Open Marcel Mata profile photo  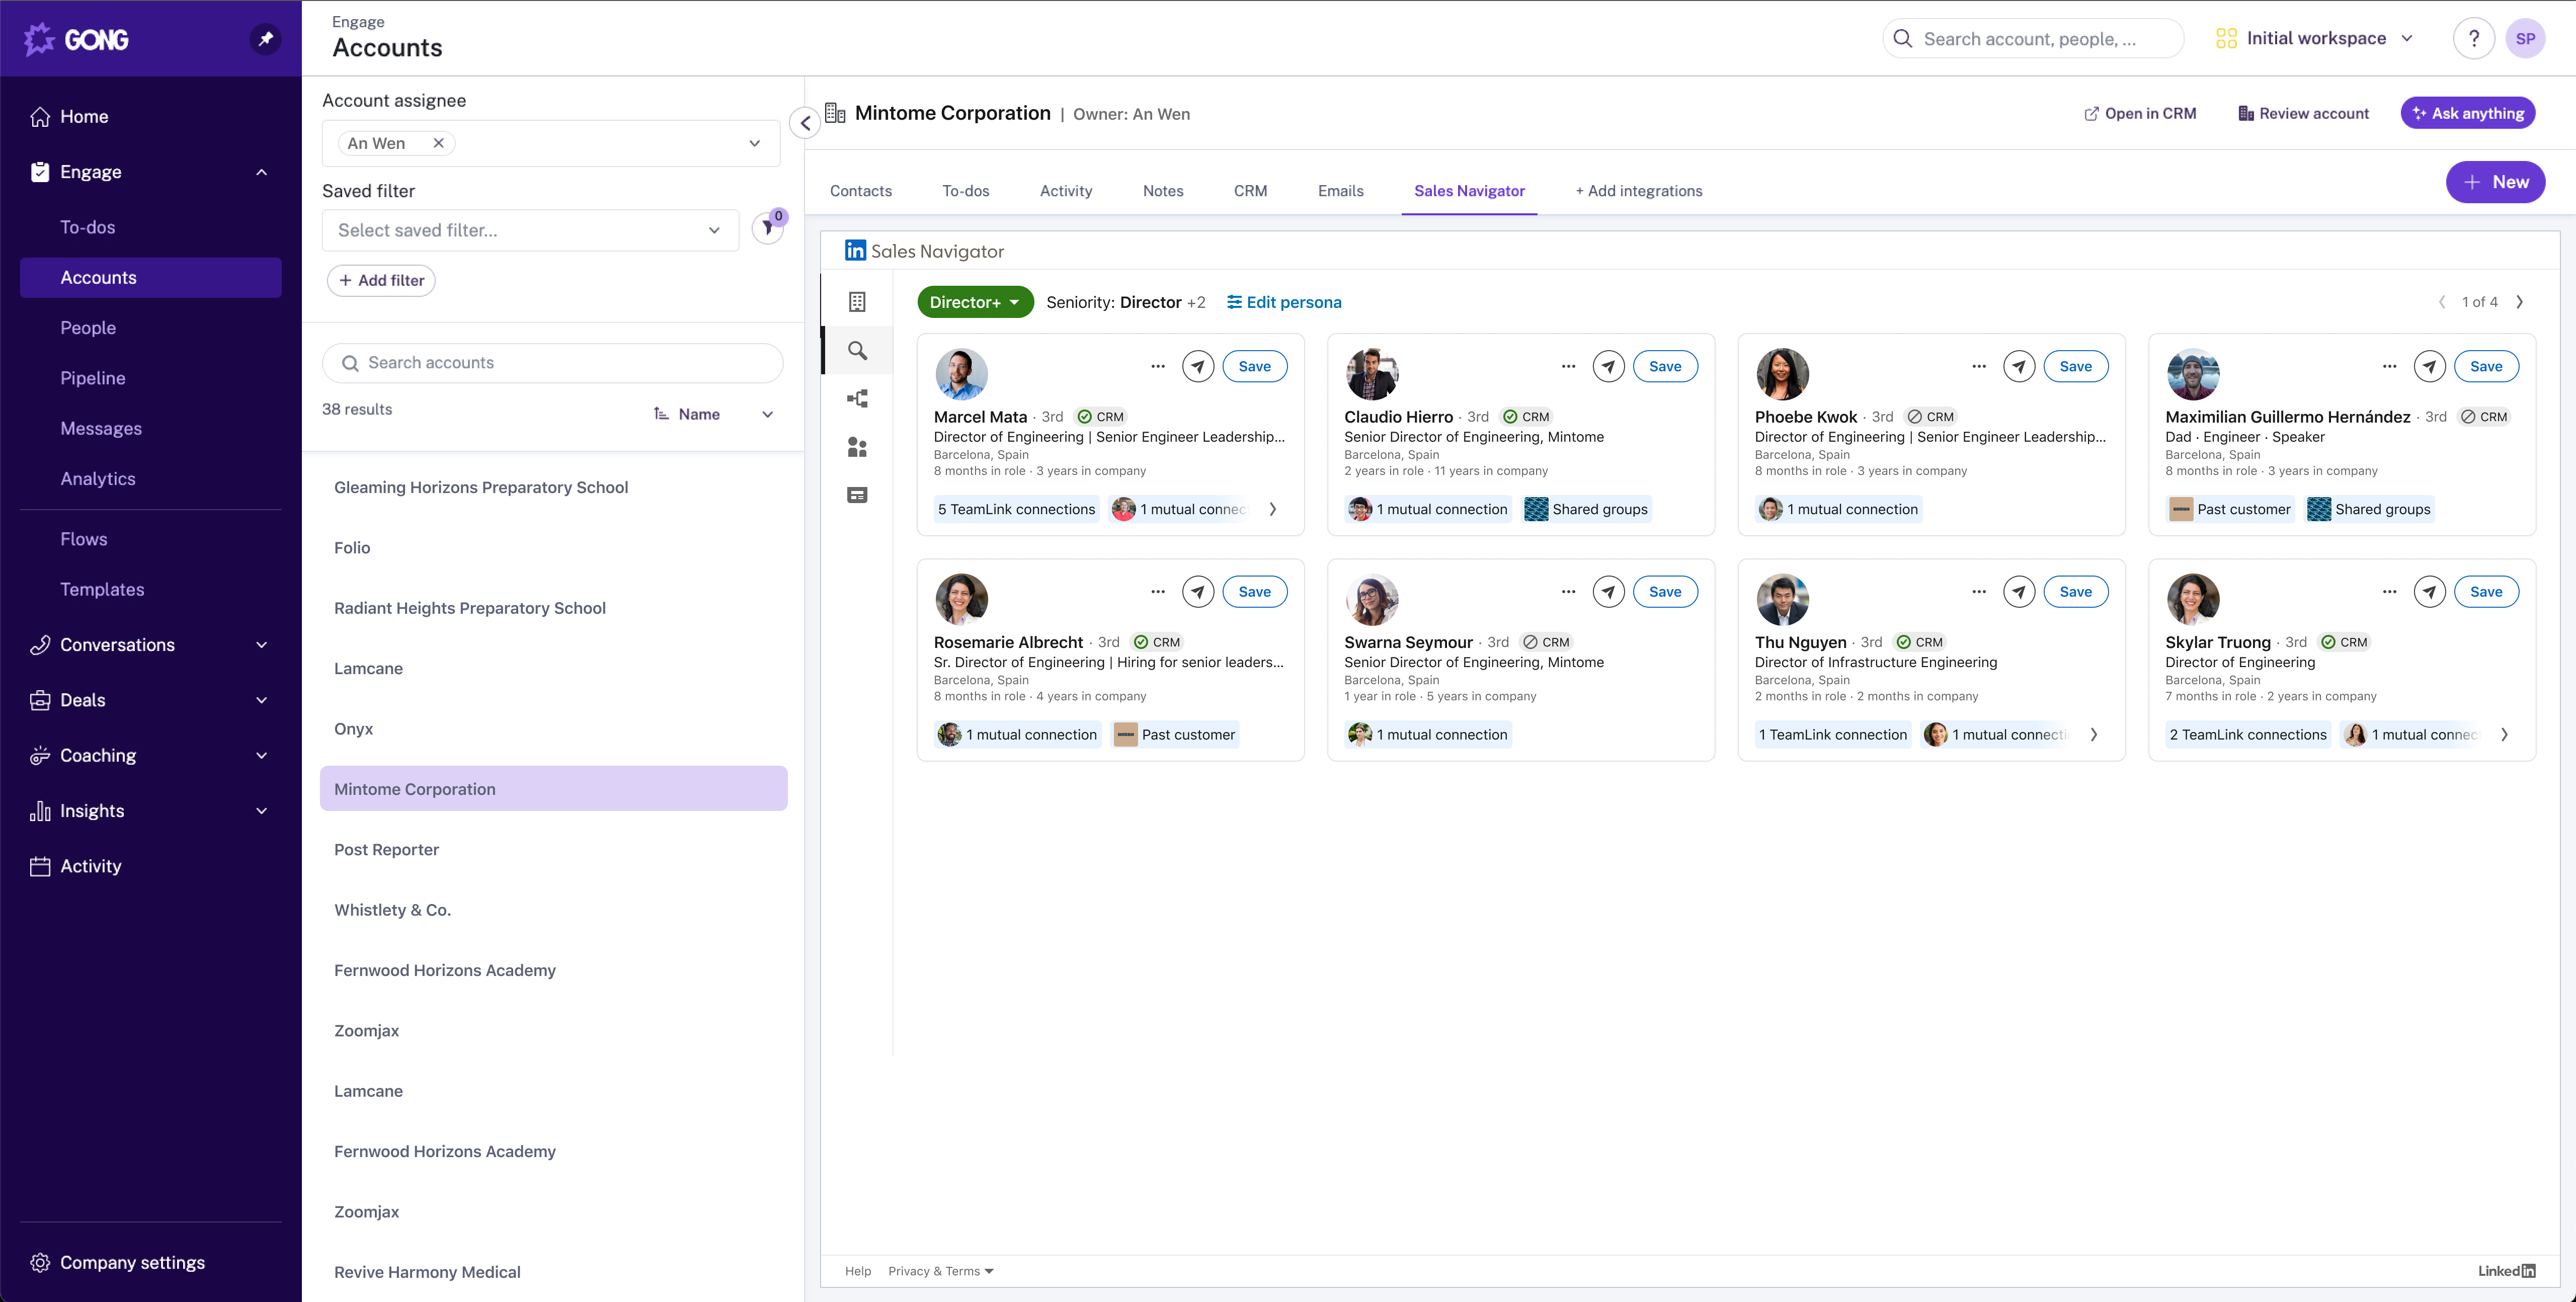pos(961,374)
